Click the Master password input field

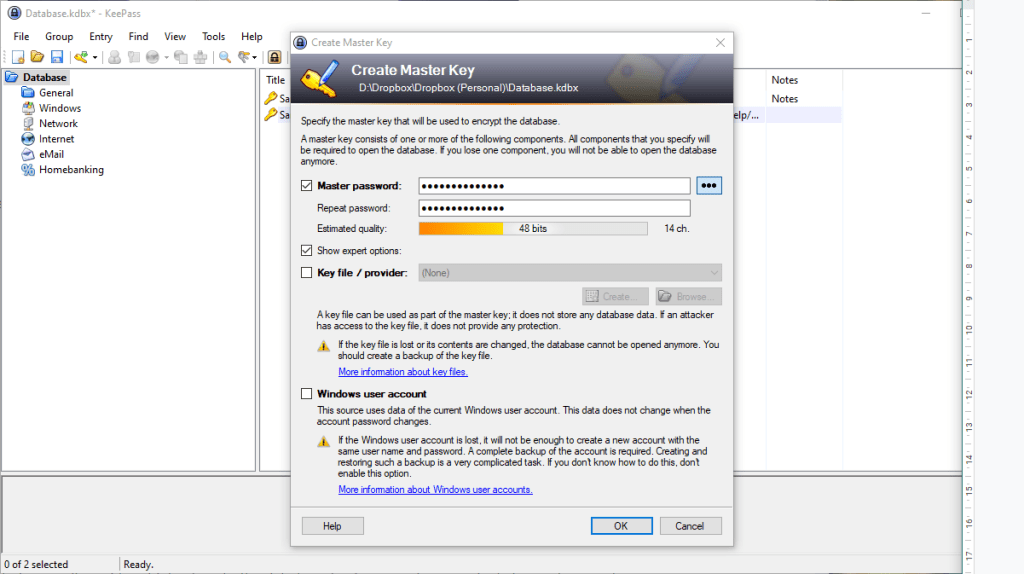point(554,186)
